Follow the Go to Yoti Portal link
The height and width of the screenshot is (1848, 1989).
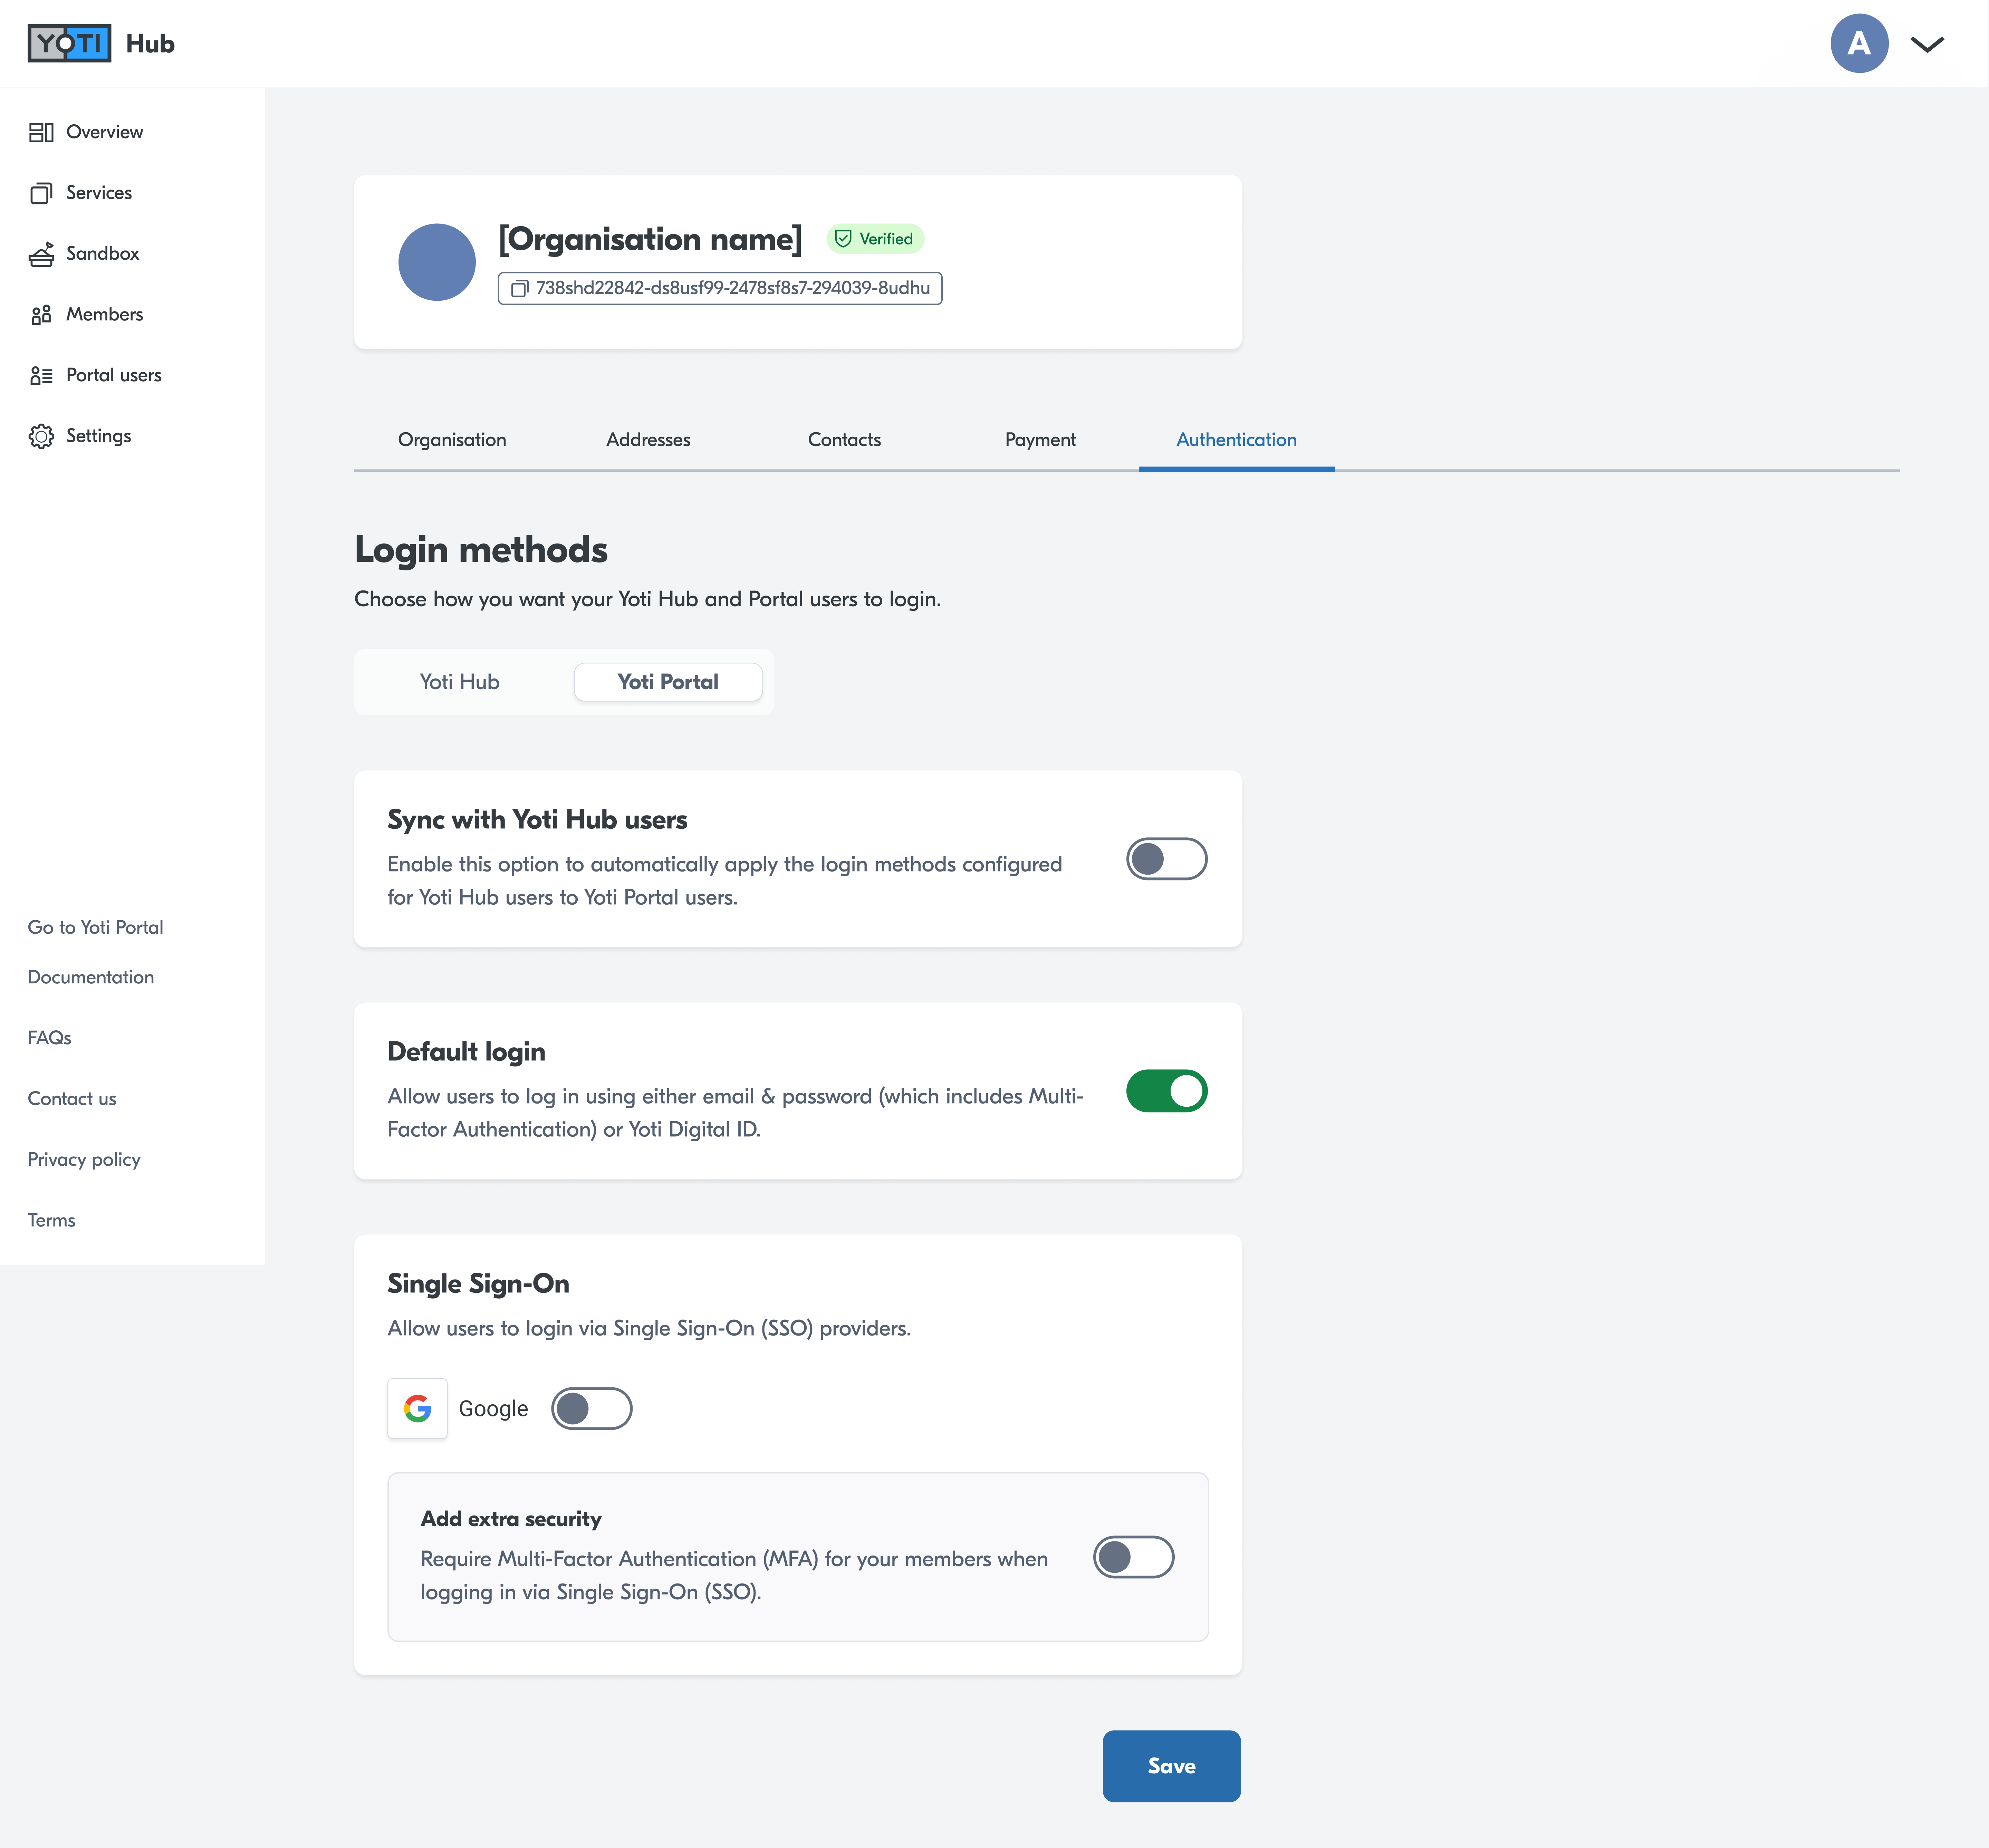click(x=95, y=927)
